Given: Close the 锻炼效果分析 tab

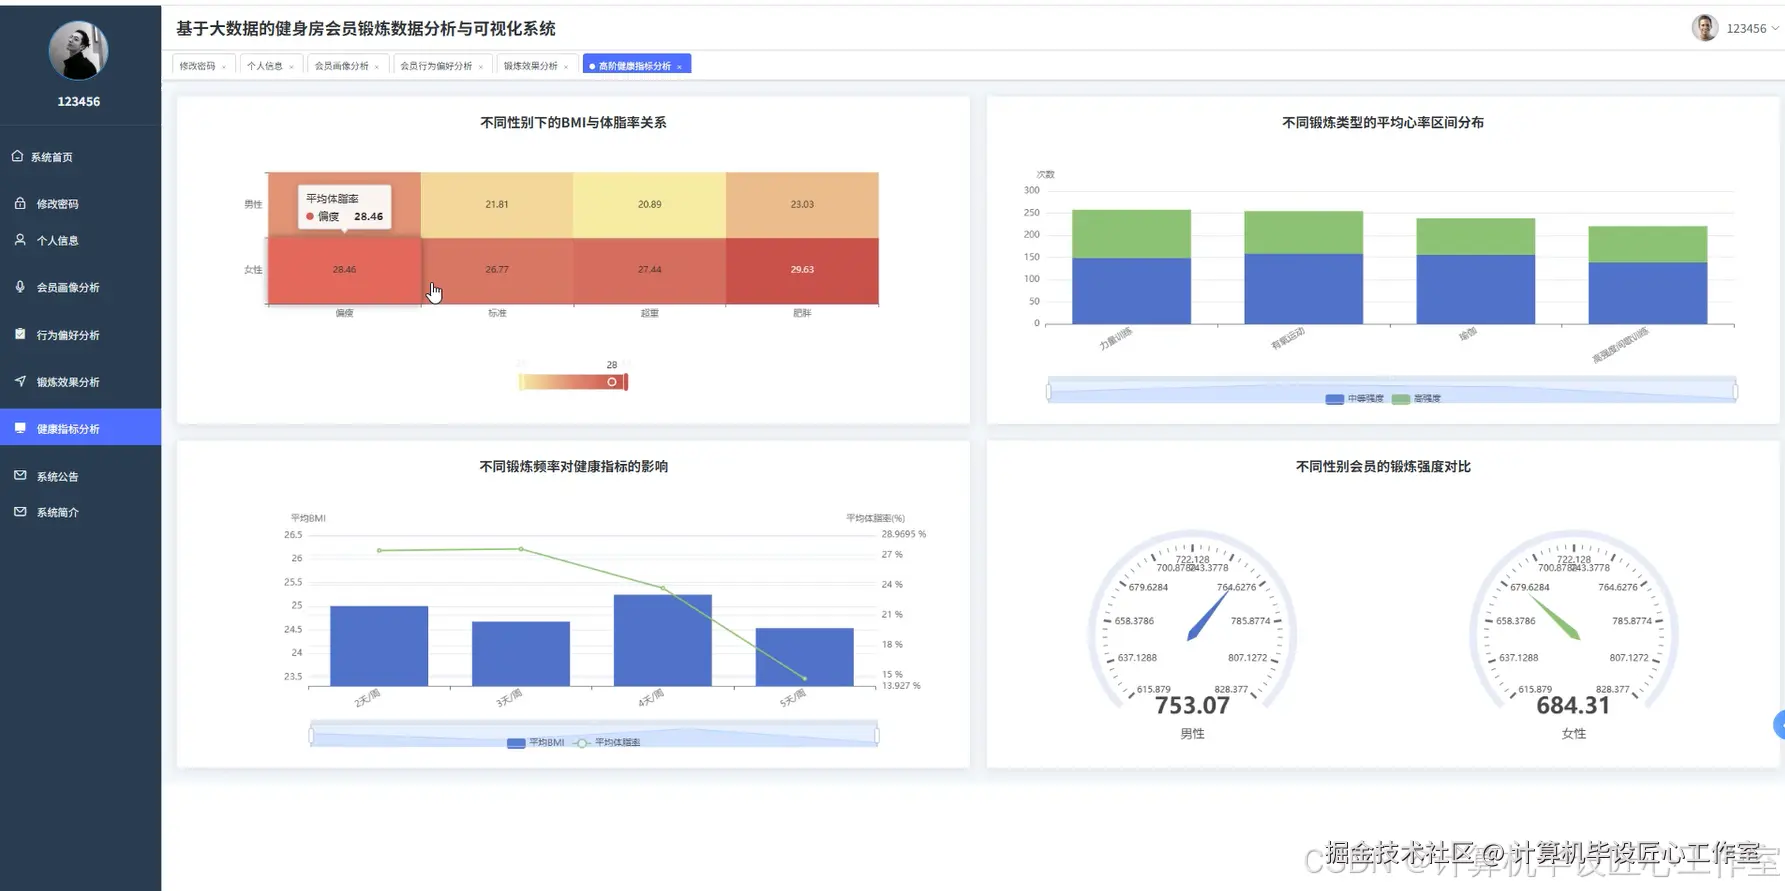Looking at the screenshot, I should pos(566,67).
